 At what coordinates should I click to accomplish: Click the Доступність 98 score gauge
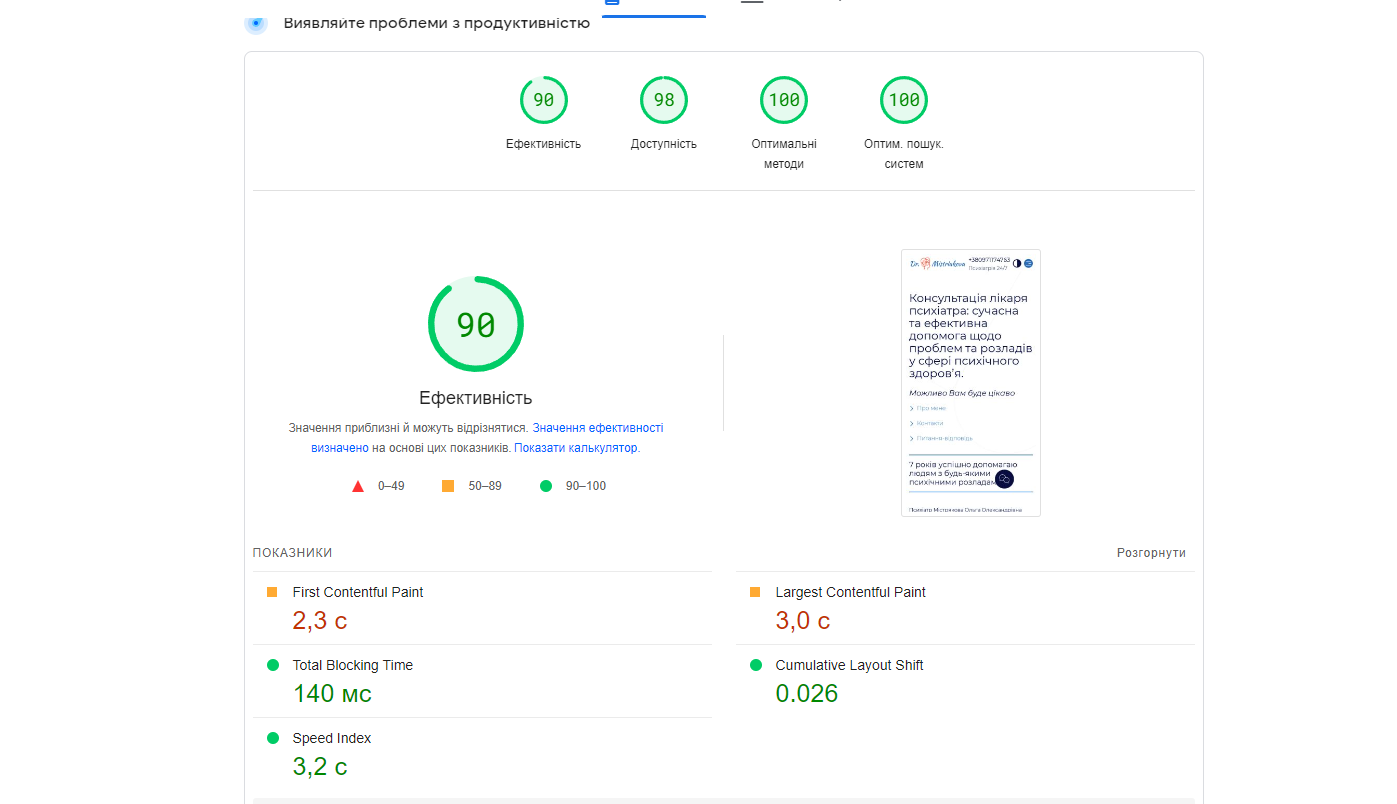point(663,100)
